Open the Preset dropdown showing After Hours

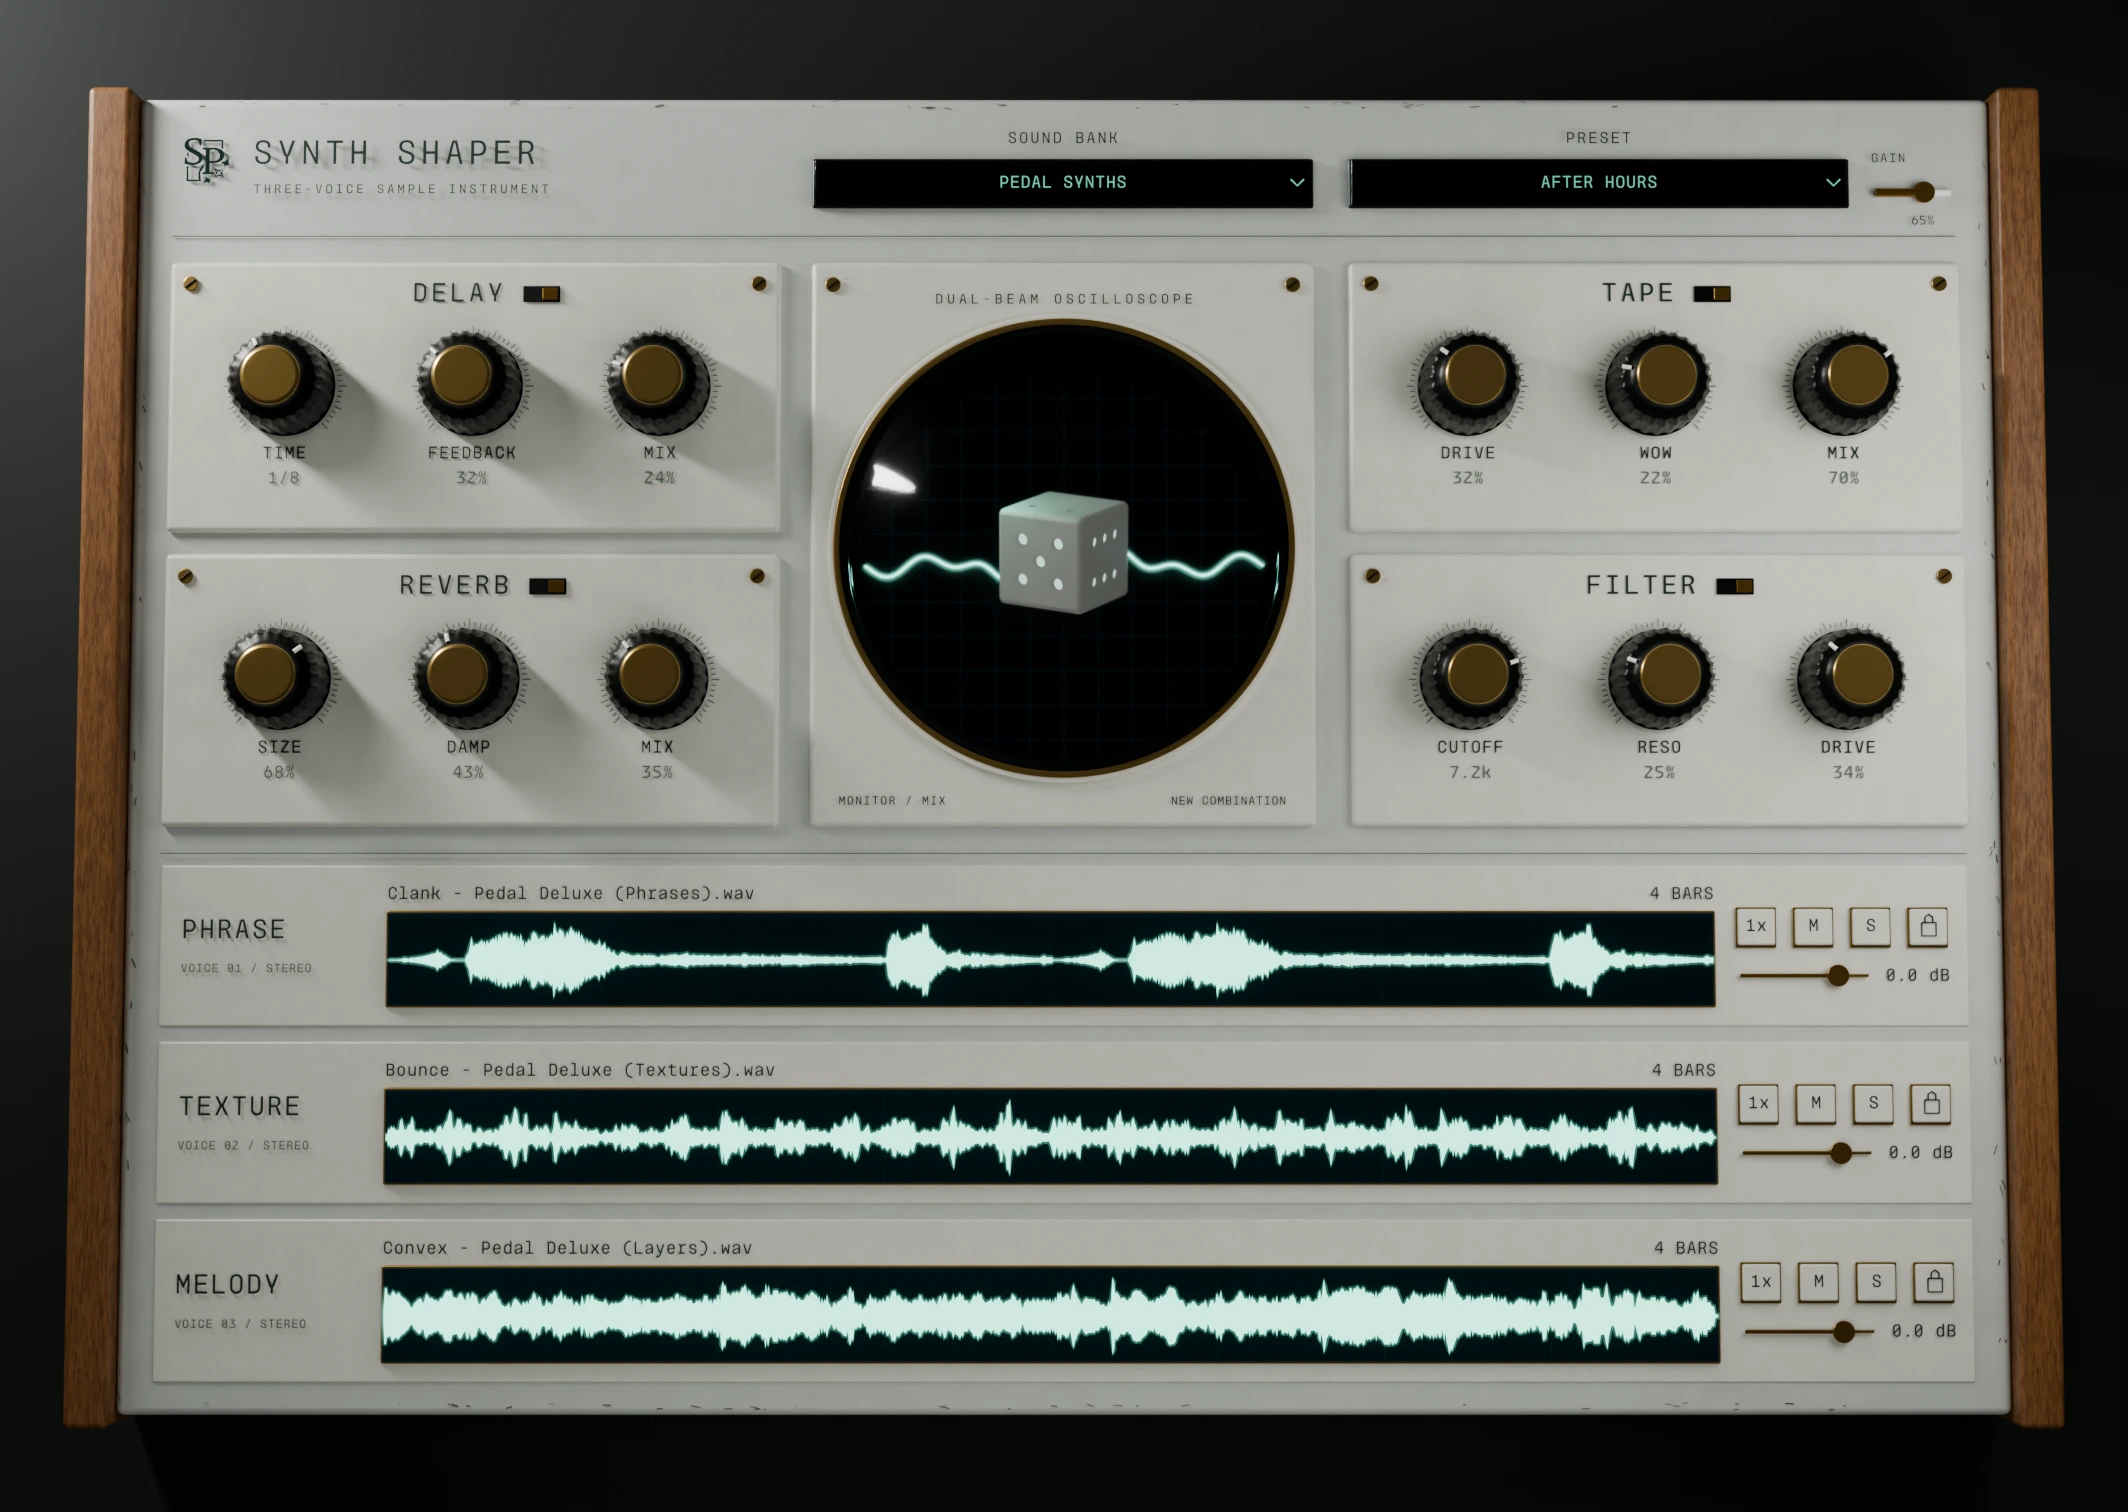pos(1598,183)
